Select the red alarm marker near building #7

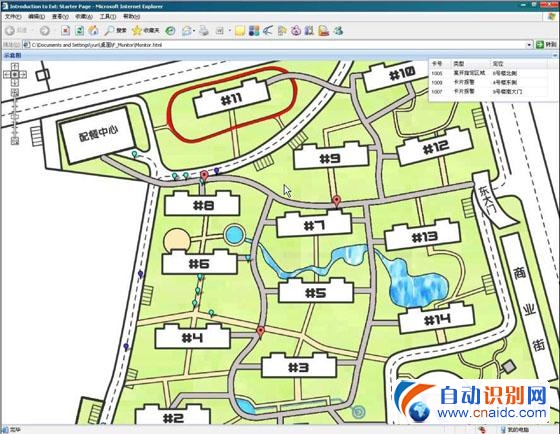(336, 201)
